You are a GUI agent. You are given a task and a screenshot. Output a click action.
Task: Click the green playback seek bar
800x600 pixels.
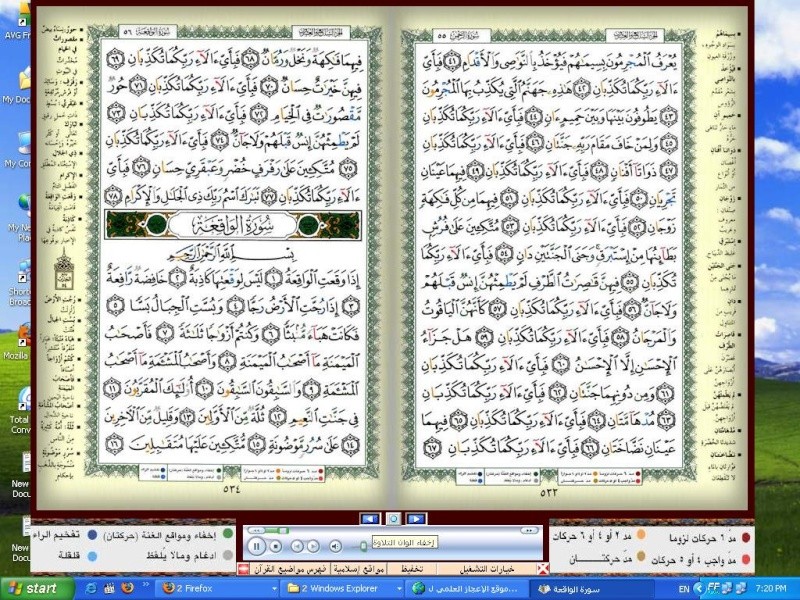(x=276, y=531)
